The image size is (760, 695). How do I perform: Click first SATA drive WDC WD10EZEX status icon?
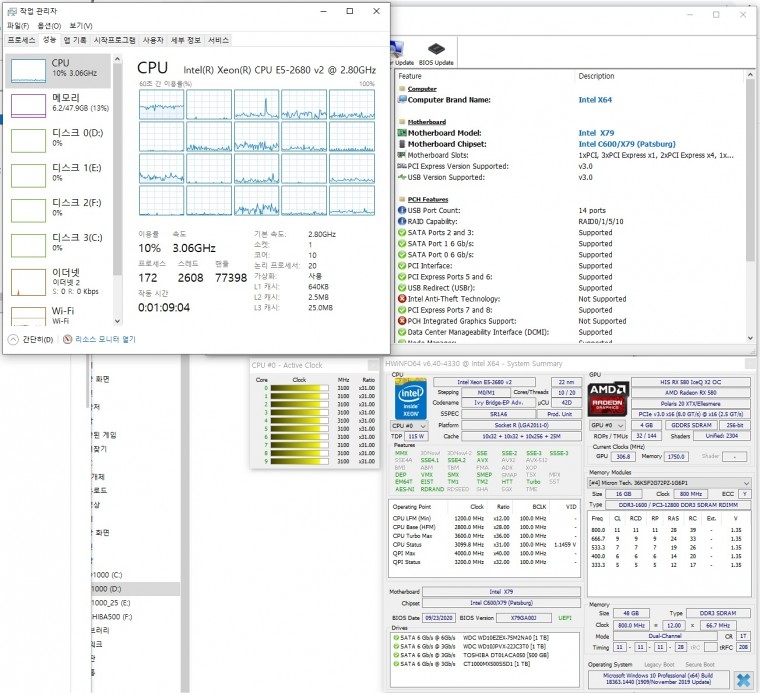click(396, 638)
